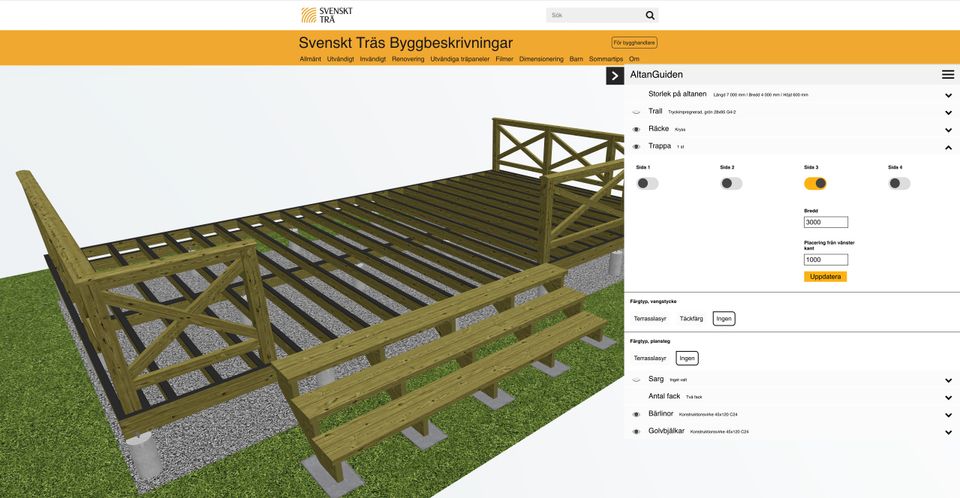960x498 pixels.
Task: Open the Filmer menu
Action: 504,59
